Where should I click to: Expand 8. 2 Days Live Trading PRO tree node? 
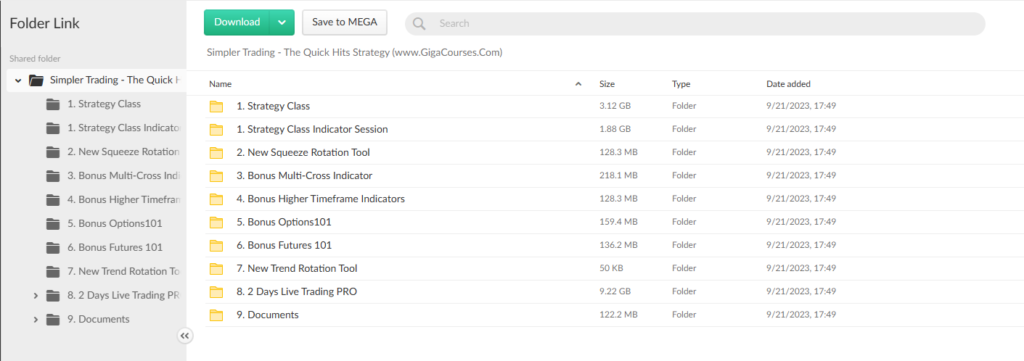(x=36, y=296)
